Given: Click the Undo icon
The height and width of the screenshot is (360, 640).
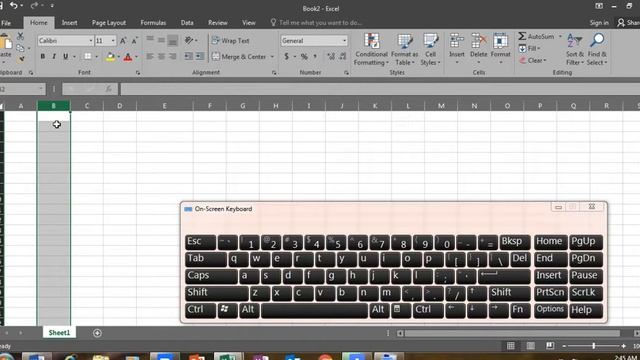Looking at the screenshot, I should coord(13,6).
